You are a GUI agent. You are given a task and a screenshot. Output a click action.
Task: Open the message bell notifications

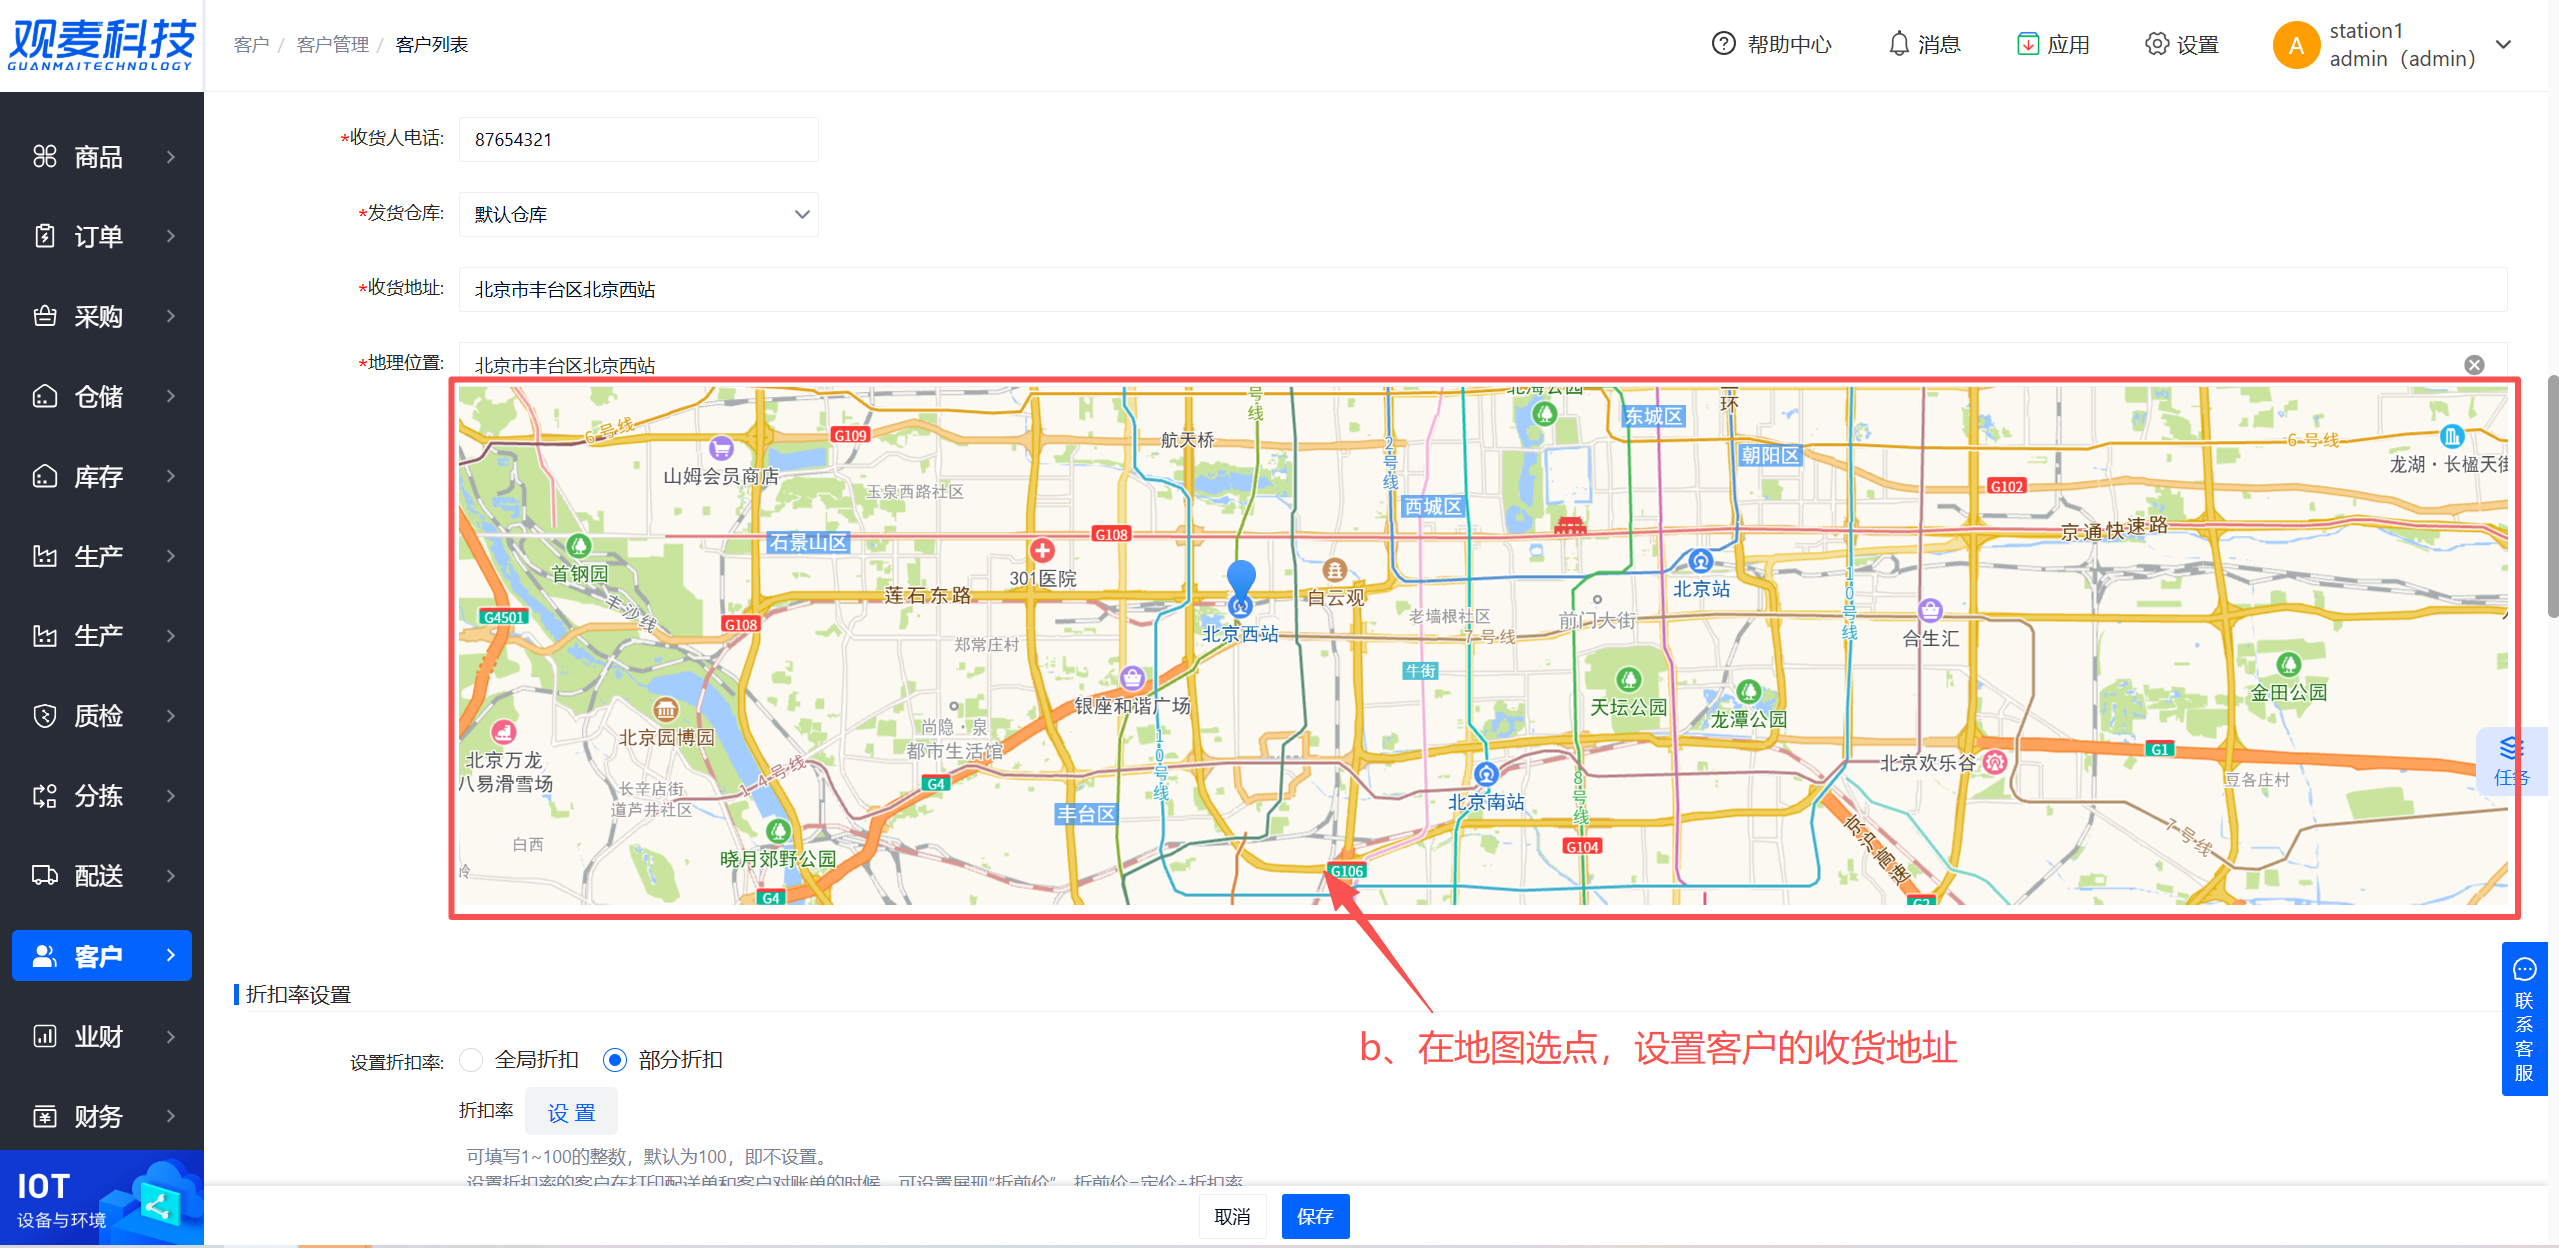[1898, 44]
